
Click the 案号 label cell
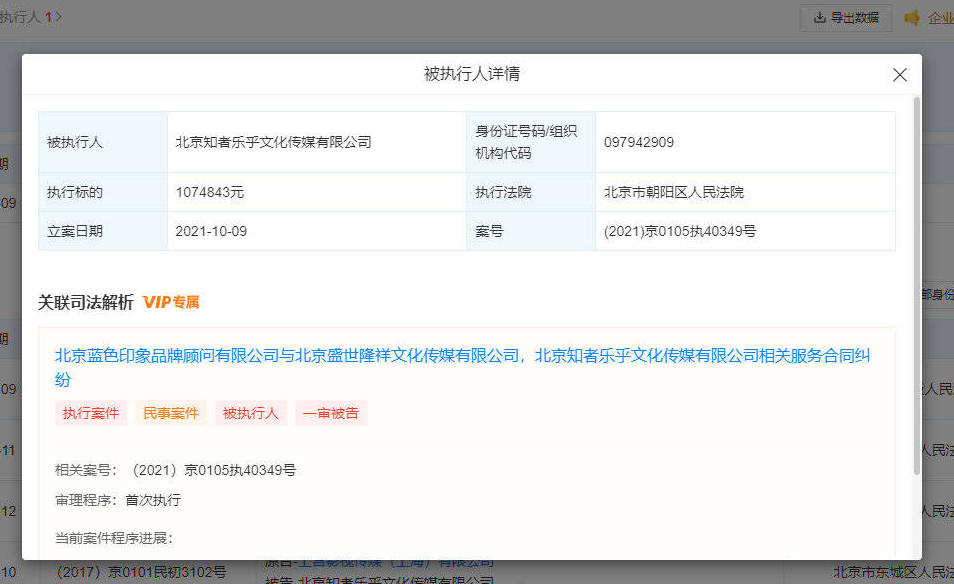click(x=531, y=231)
